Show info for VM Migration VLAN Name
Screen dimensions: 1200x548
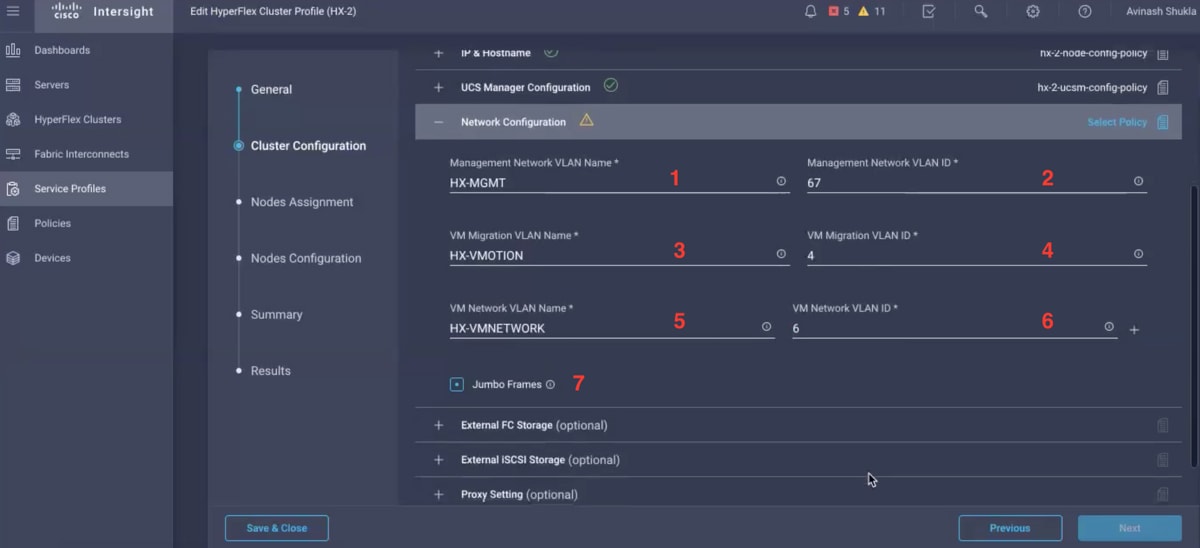pyautogui.click(x=781, y=254)
